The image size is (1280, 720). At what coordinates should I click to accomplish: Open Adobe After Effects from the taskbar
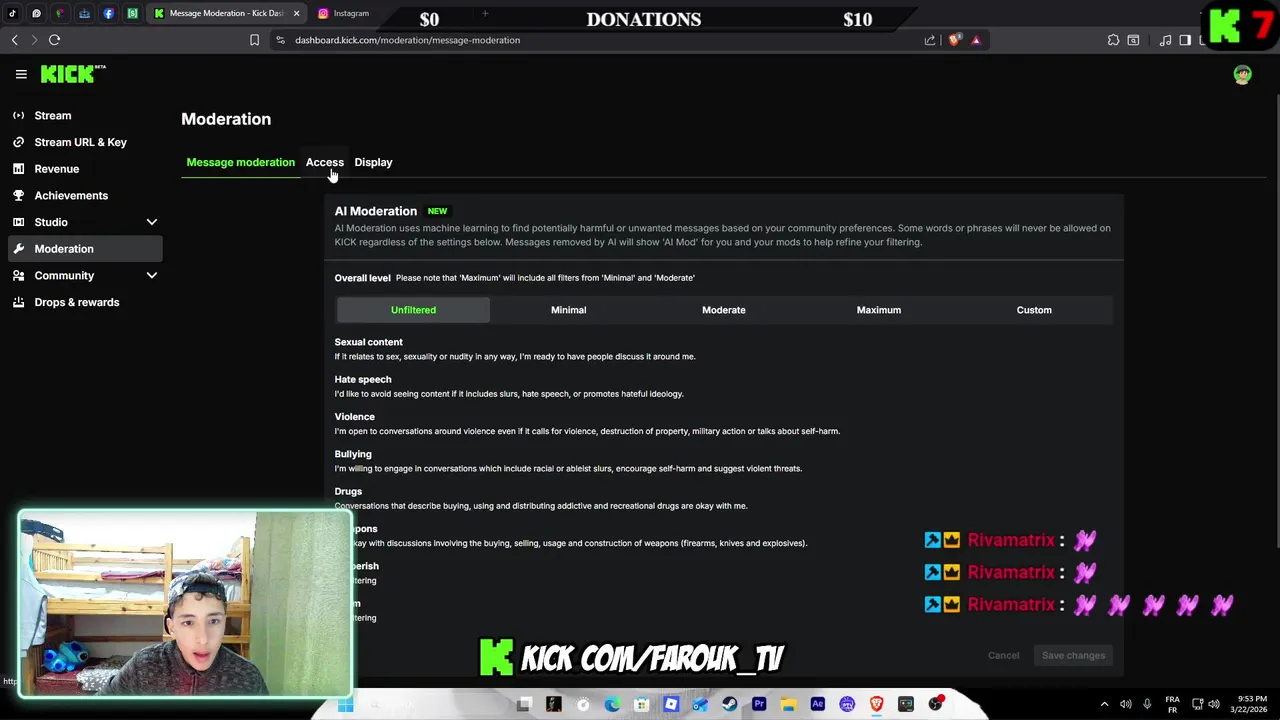[x=817, y=704]
